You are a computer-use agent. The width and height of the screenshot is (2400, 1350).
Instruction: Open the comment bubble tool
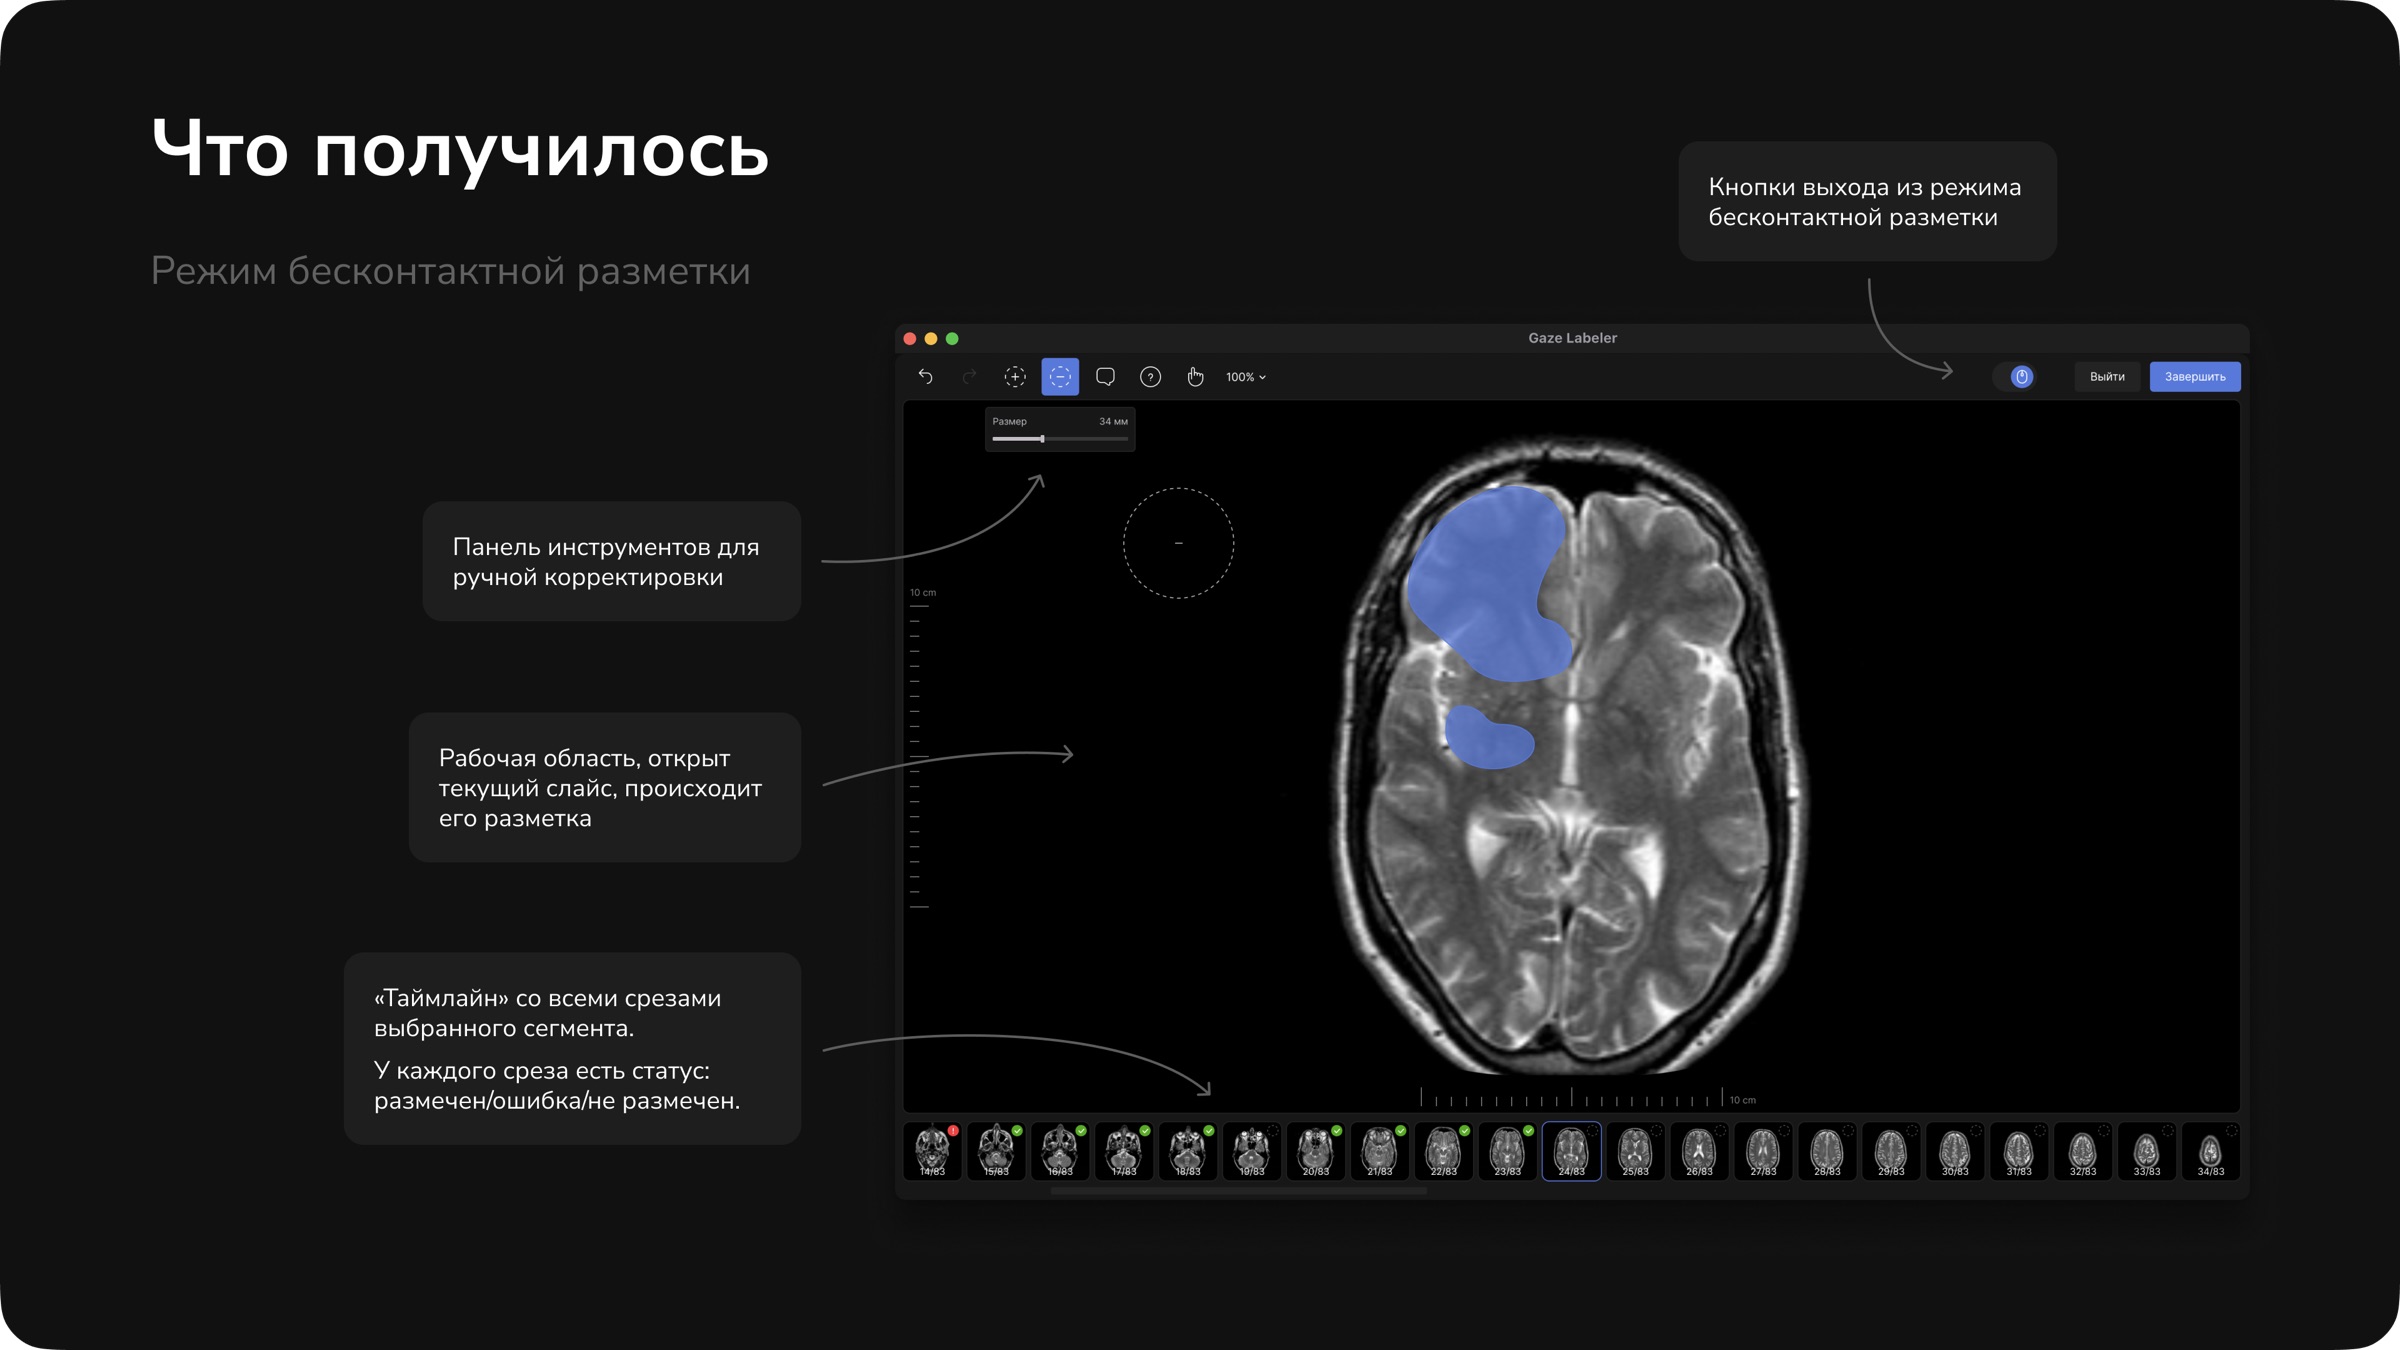[x=1105, y=377]
